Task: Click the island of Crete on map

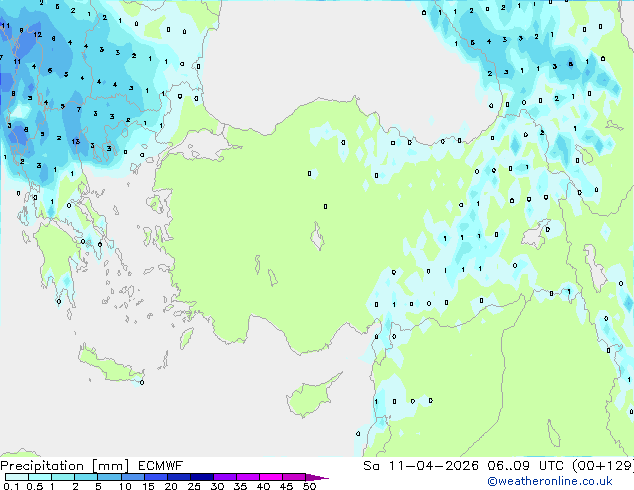Action: pos(111,366)
